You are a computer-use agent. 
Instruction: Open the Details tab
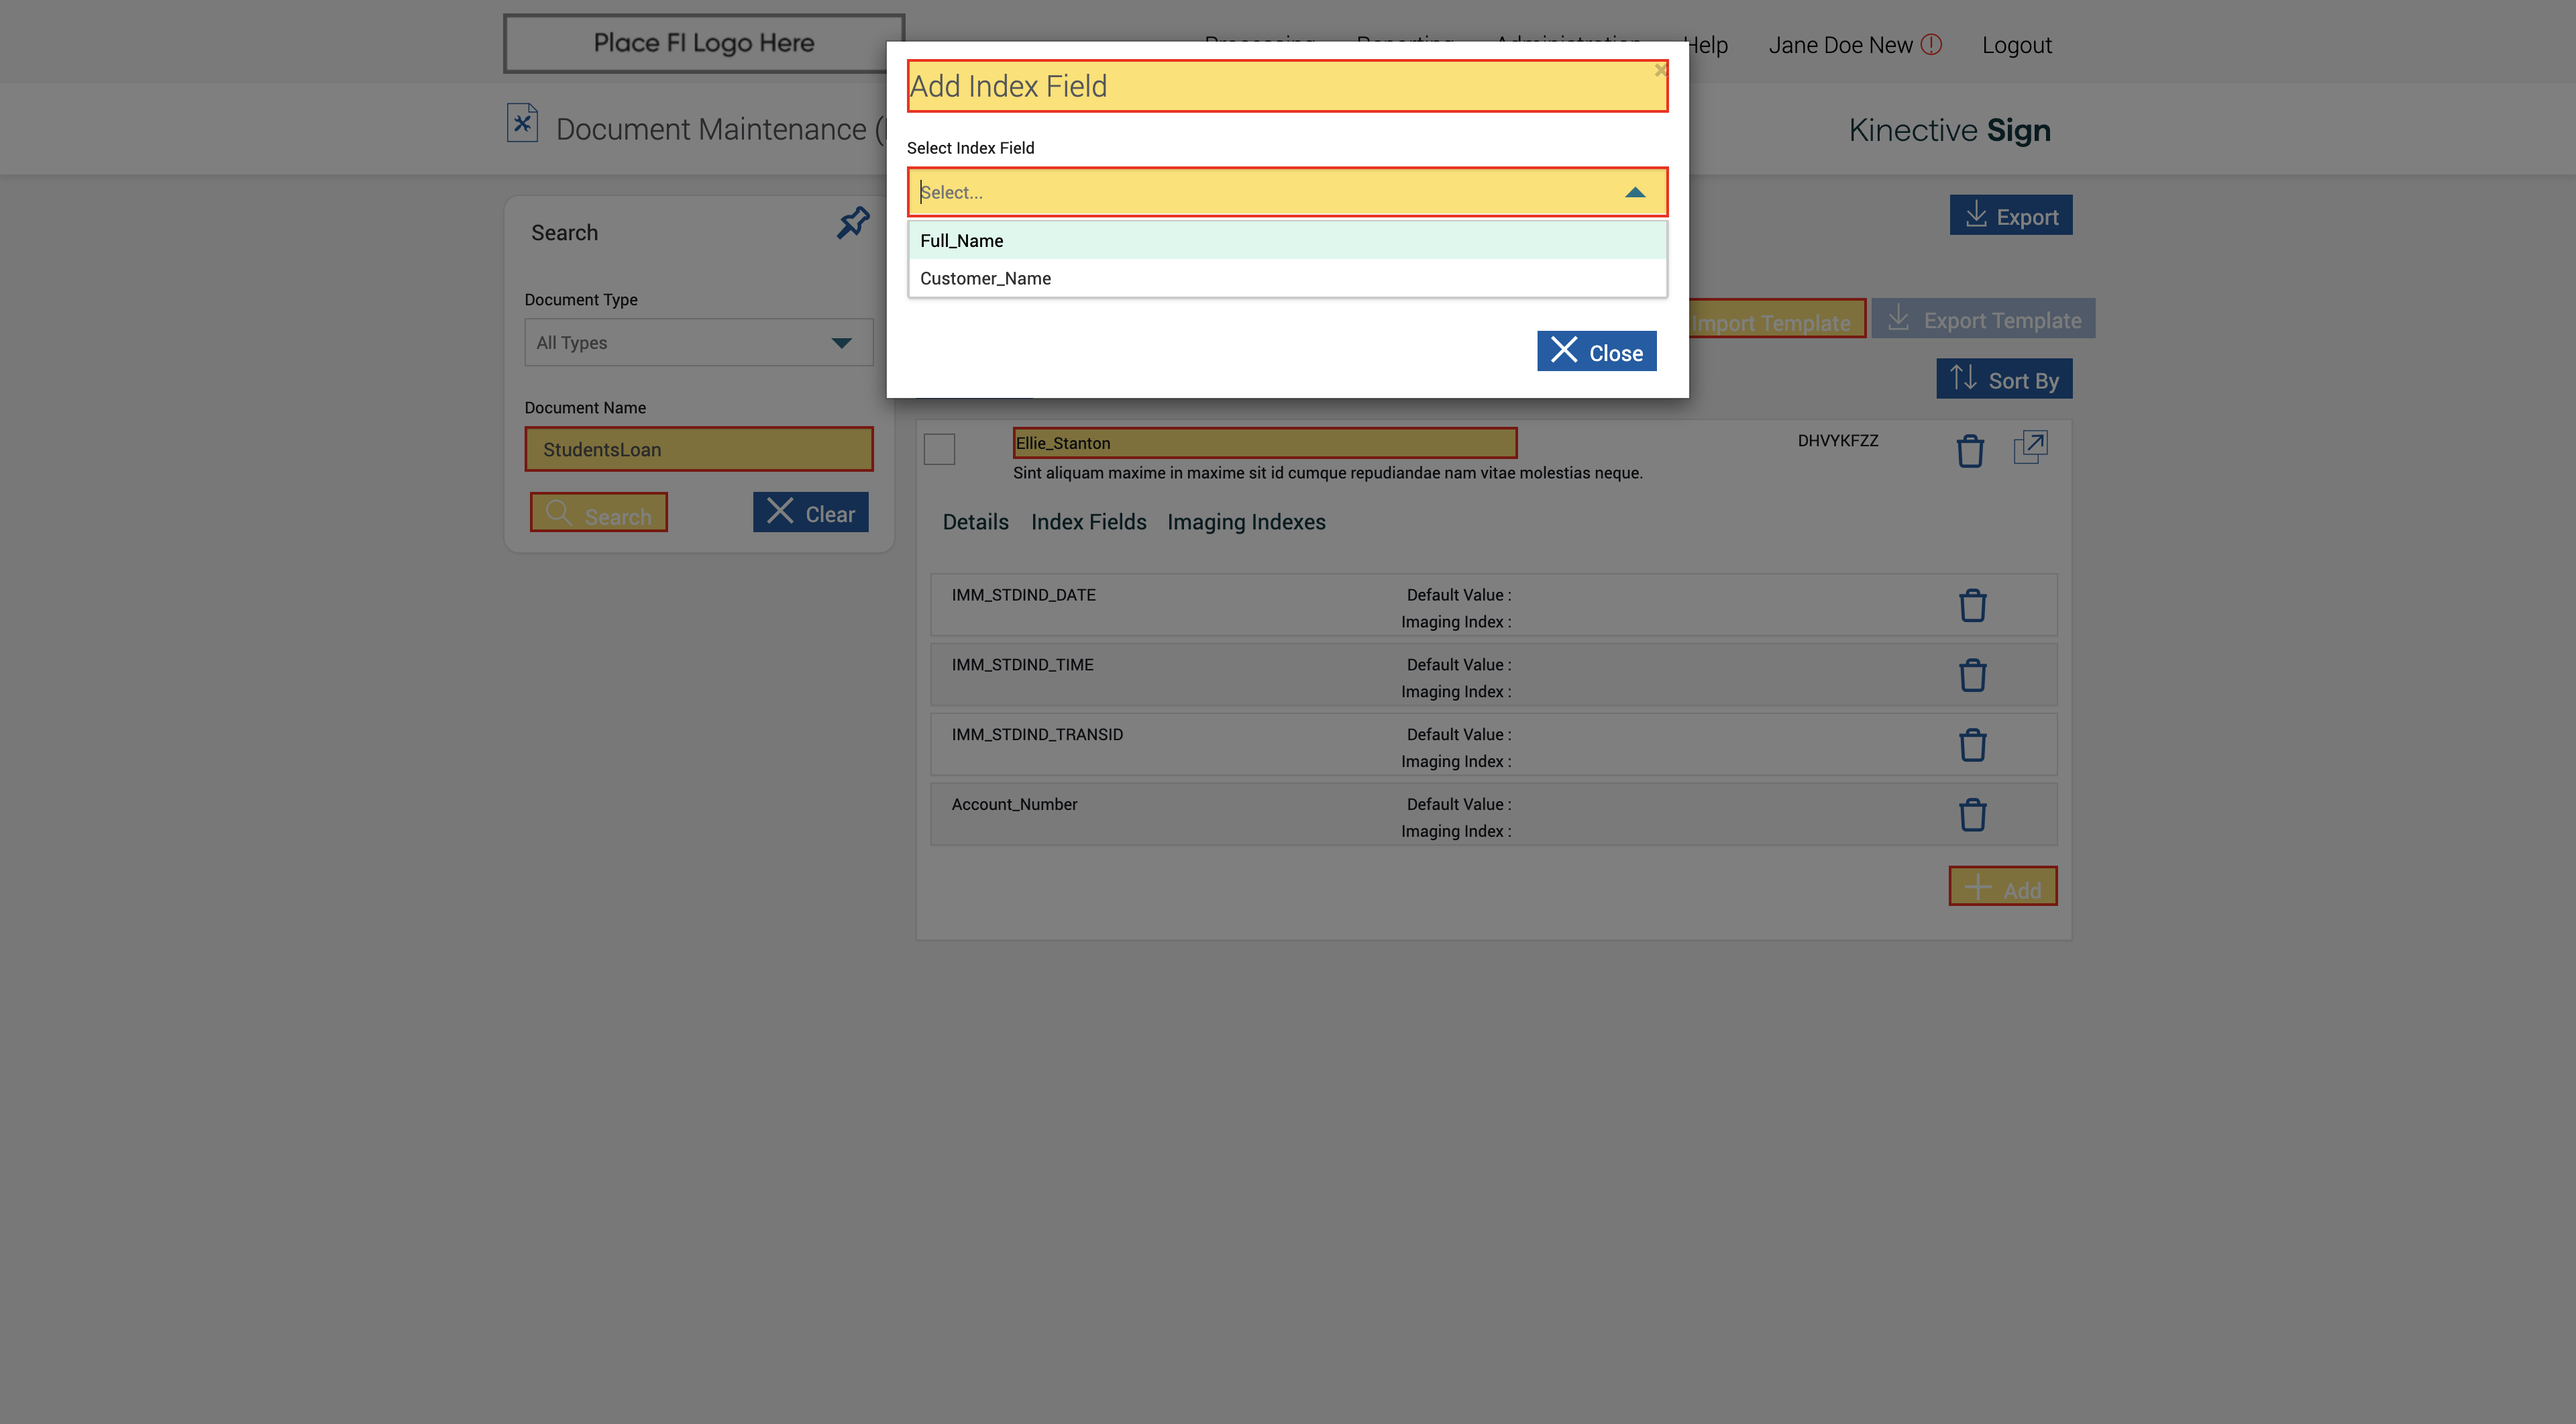(975, 522)
